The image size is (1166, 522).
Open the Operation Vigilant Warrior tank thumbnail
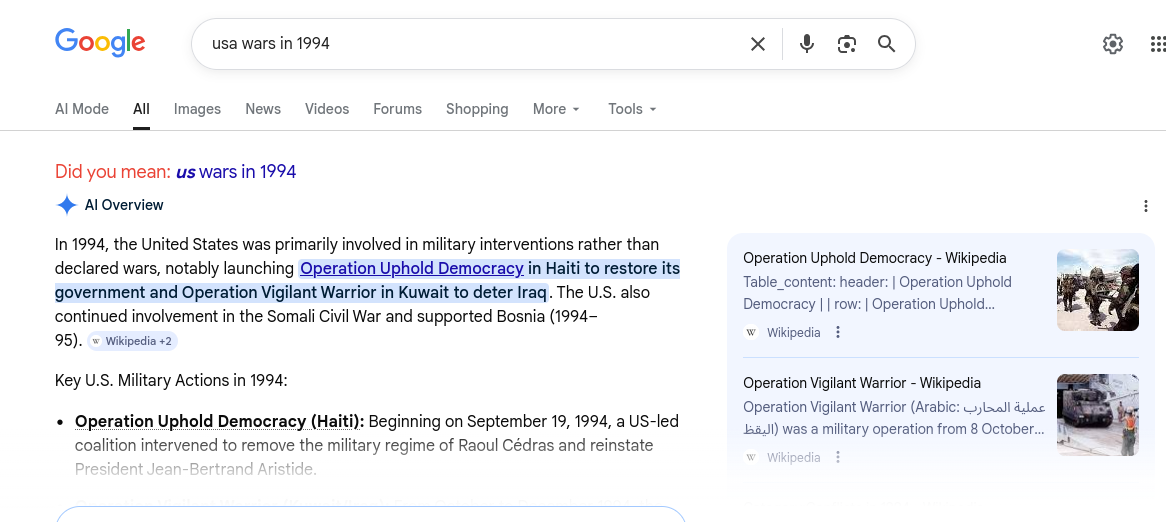[x=1097, y=415]
